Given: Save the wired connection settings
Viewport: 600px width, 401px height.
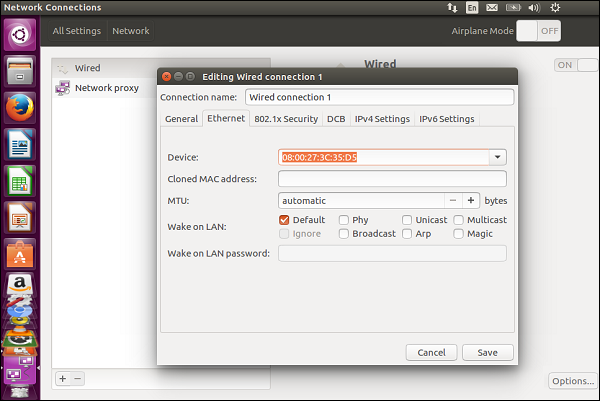Looking at the screenshot, I should click(x=487, y=352).
